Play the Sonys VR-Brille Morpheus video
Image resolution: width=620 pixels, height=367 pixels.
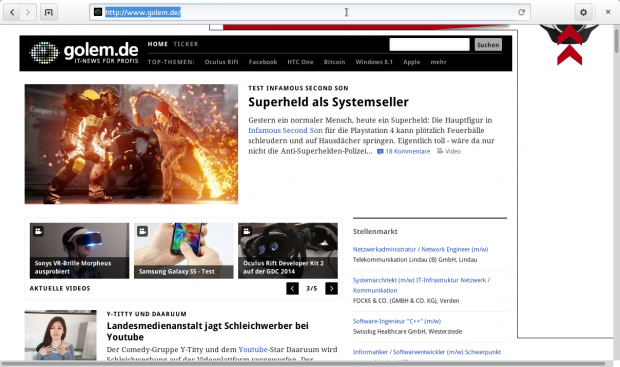pyautogui.click(x=79, y=251)
